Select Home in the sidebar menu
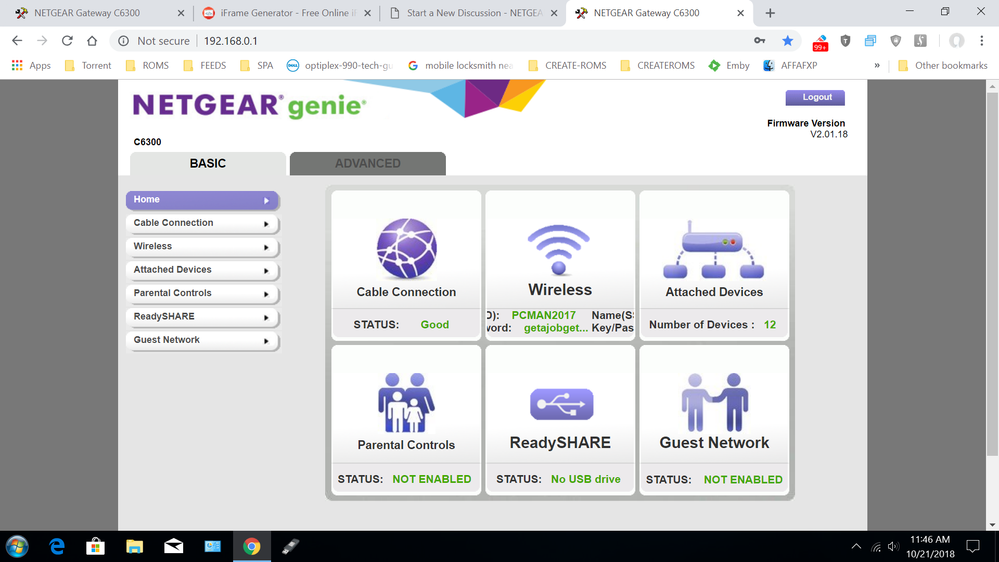 click(x=202, y=200)
